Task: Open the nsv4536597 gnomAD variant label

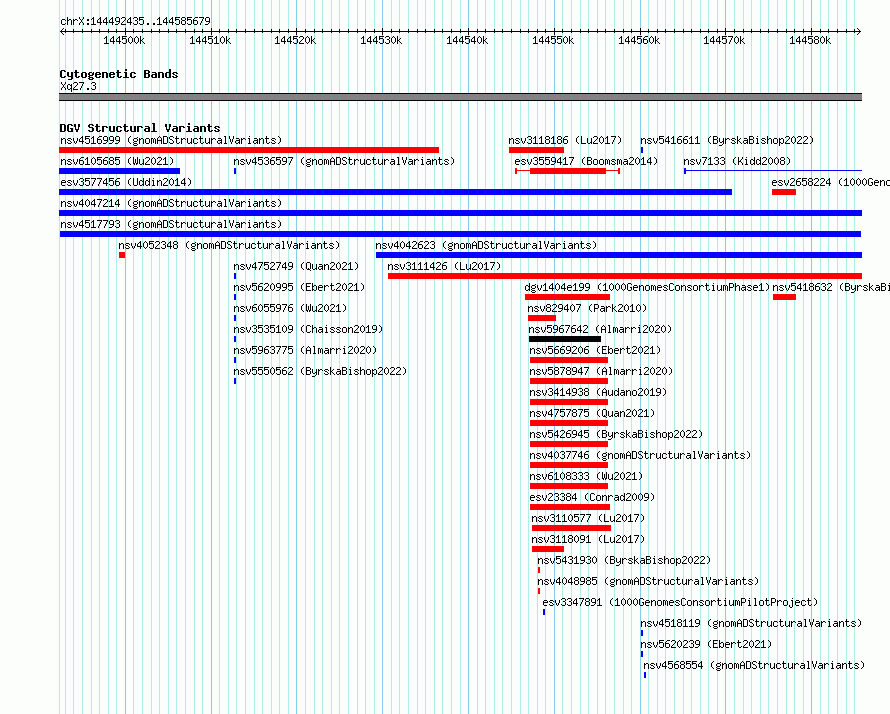Action: pyautogui.click(x=345, y=161)
